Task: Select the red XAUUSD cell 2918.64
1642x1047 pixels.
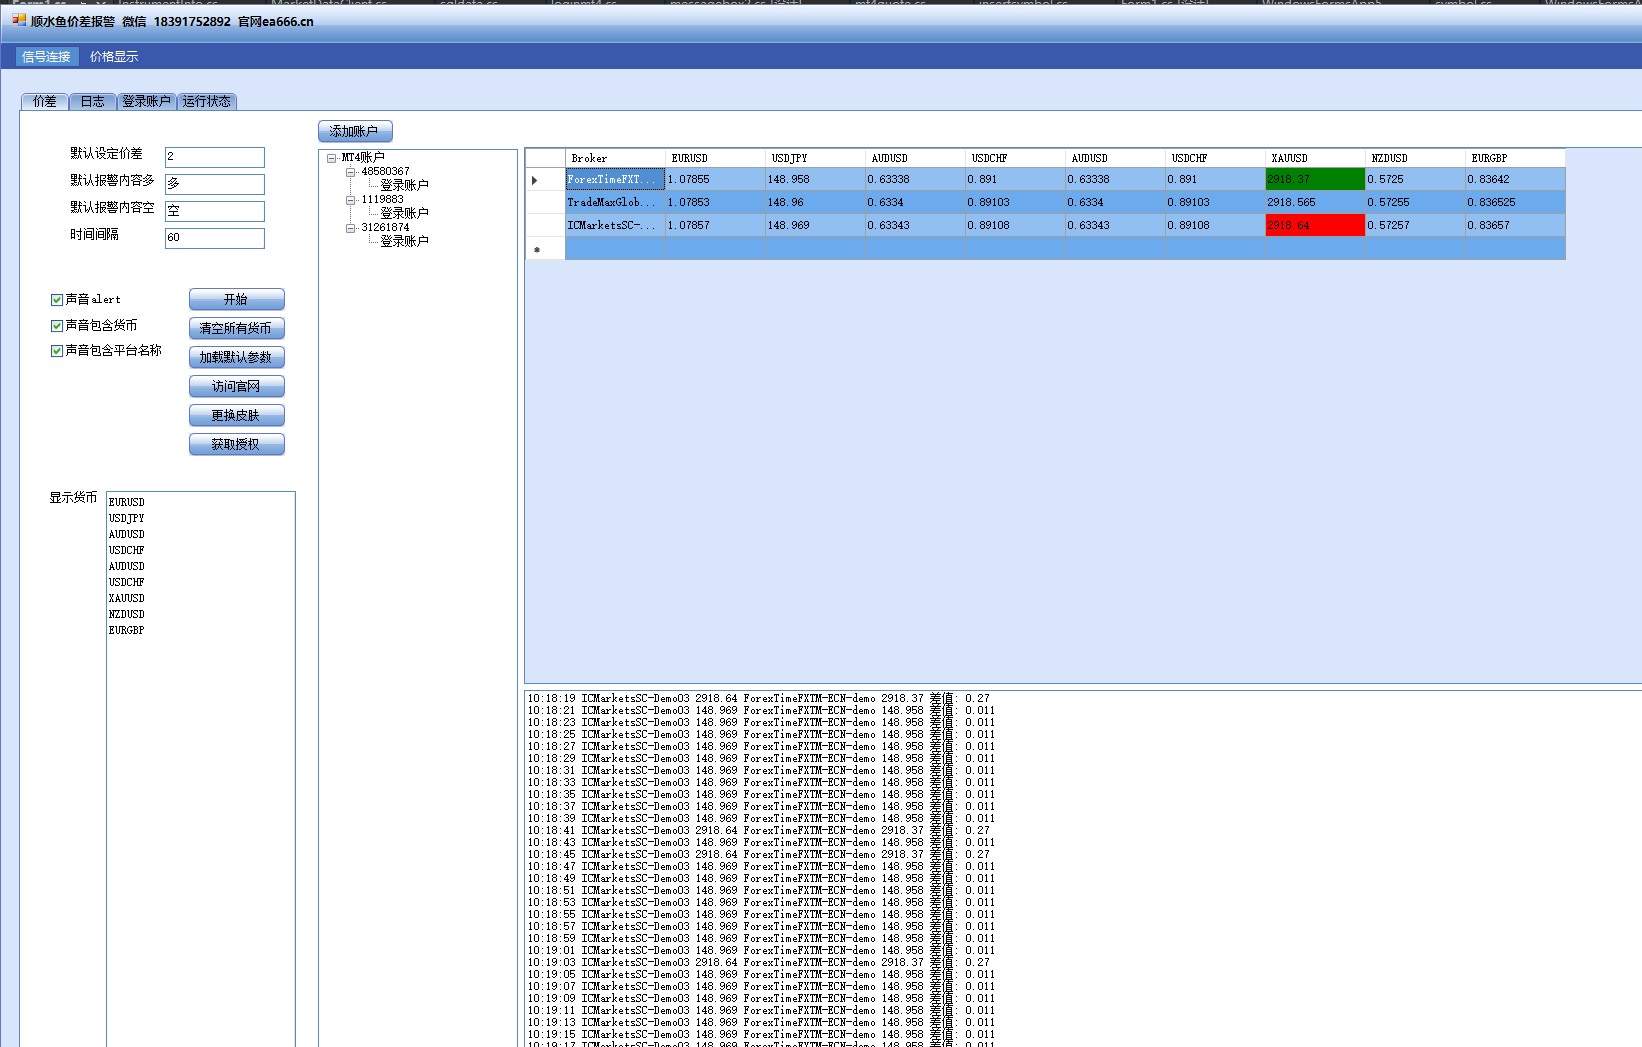Action: (x=1314, y=226)
